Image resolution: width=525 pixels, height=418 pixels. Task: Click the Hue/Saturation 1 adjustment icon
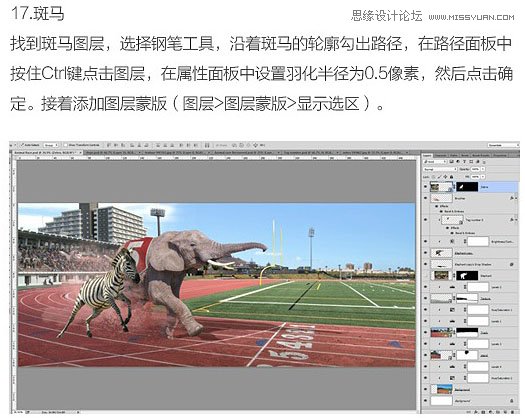pos(452,310)
